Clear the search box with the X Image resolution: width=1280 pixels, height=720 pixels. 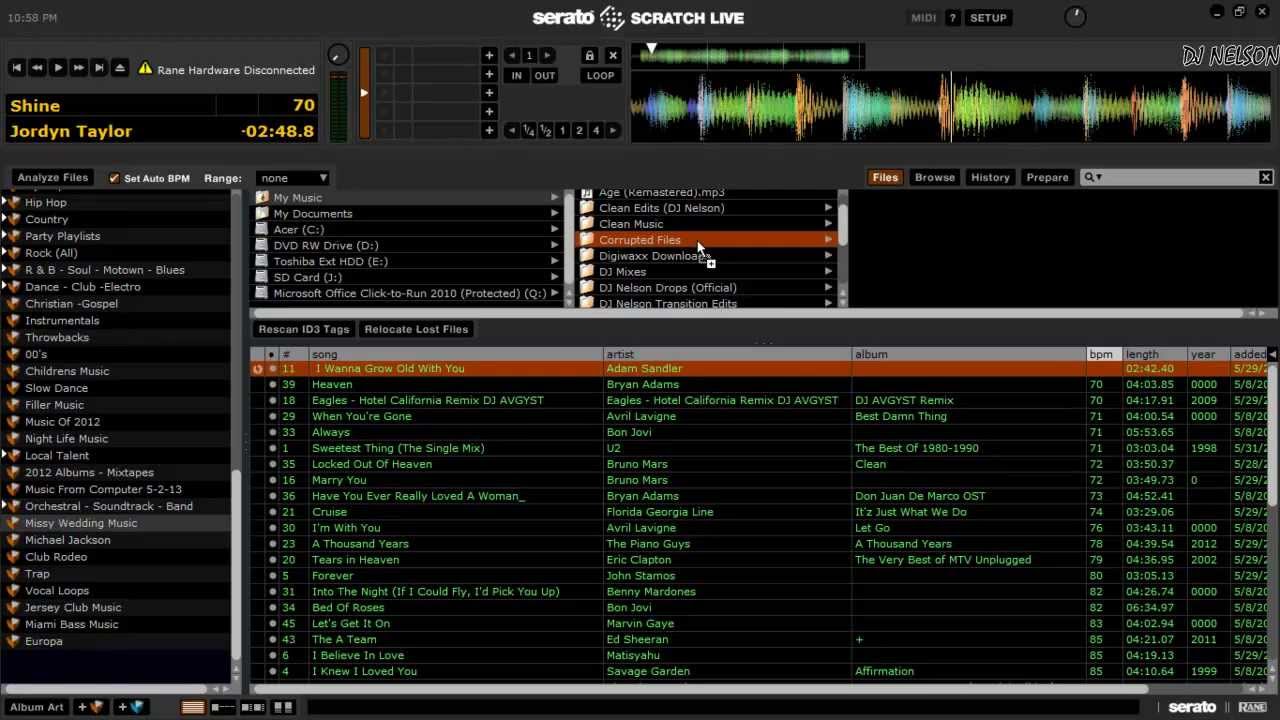click(1265, 178)
